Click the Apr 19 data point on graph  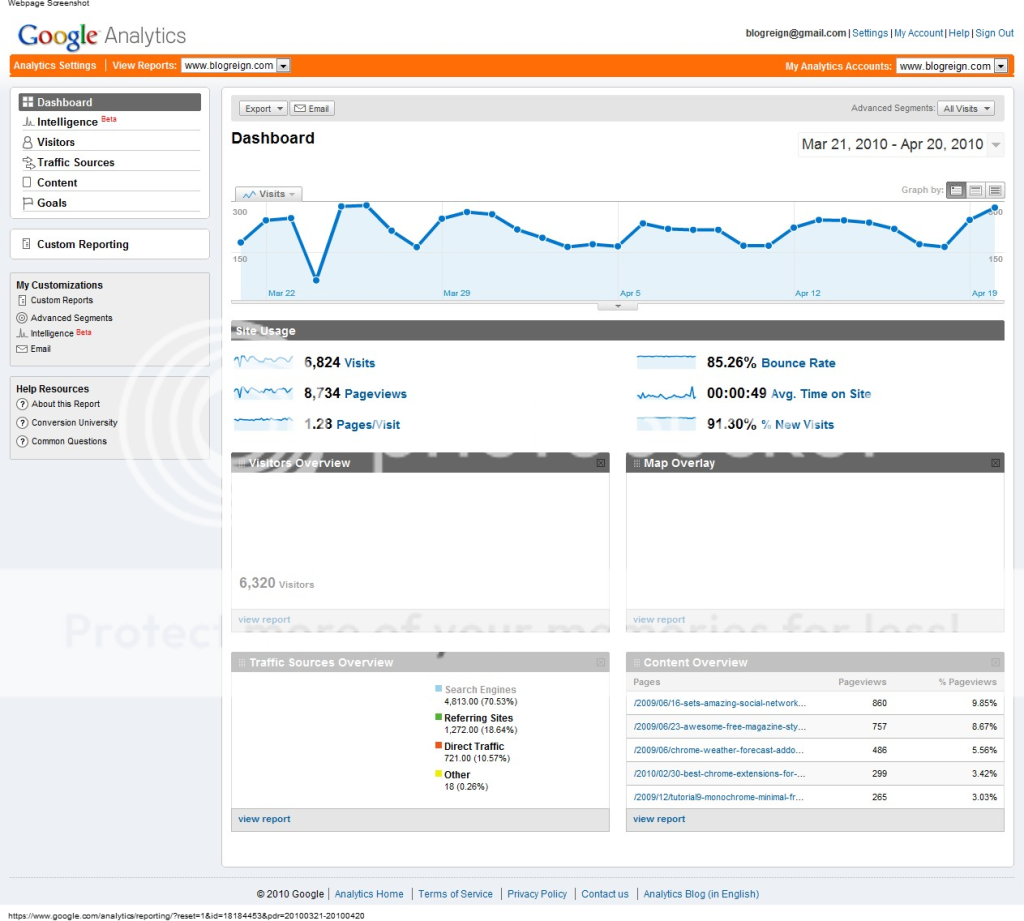click(970, 219)
